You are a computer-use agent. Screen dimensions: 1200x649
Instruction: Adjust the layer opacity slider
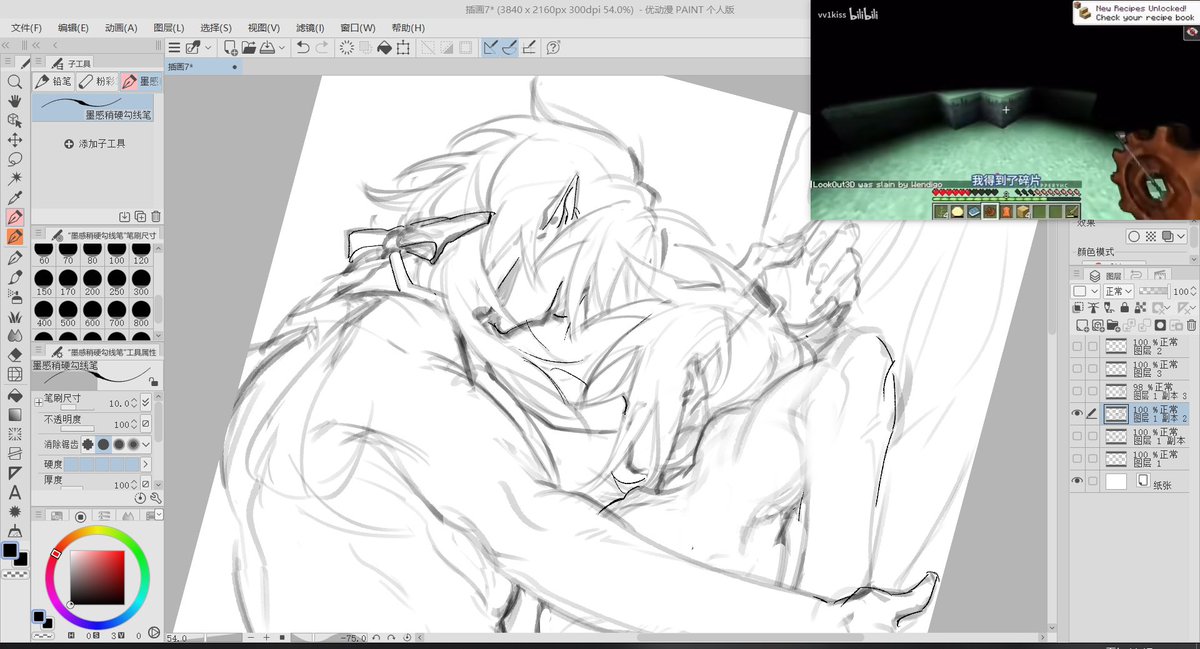pos(1153,291)
